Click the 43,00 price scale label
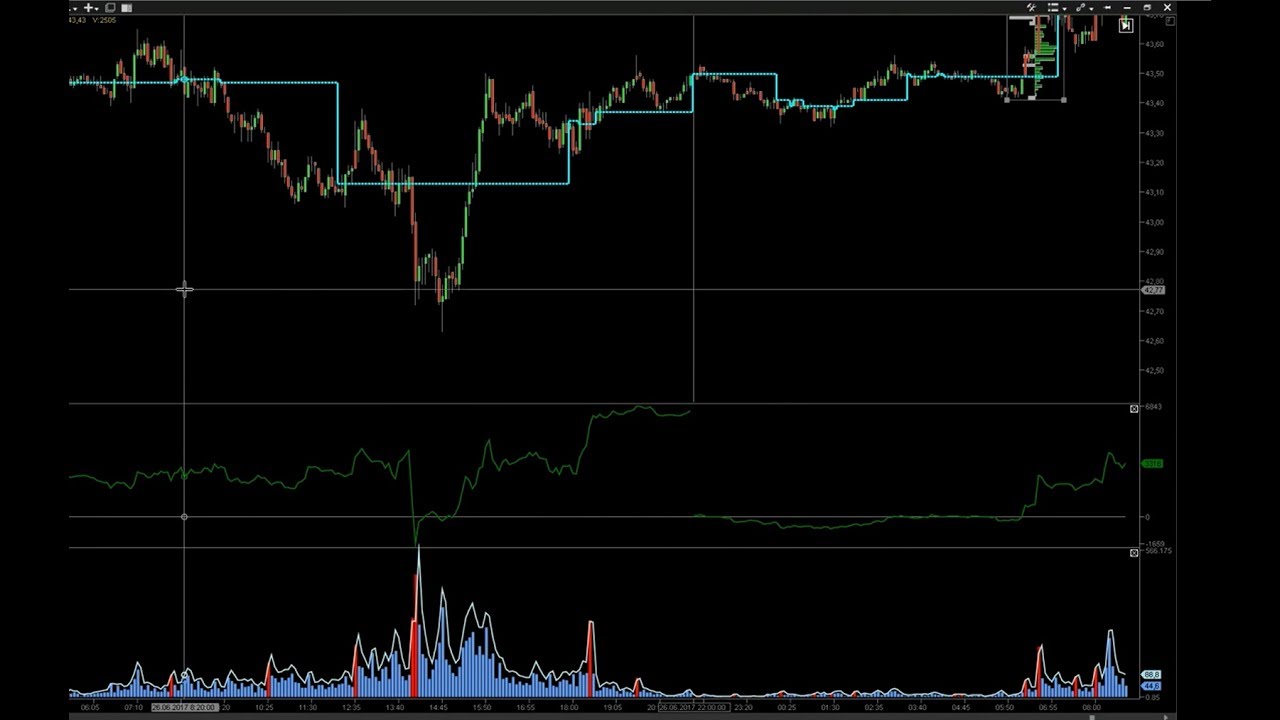Image resolution: width=1280 pixels, height=720 pixels. tap(1154, 222)
